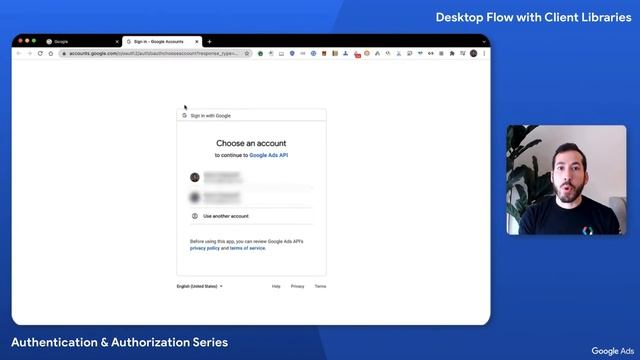Click the lock icon in the address bar
640x360 pixels.
(x=64, y=53)
